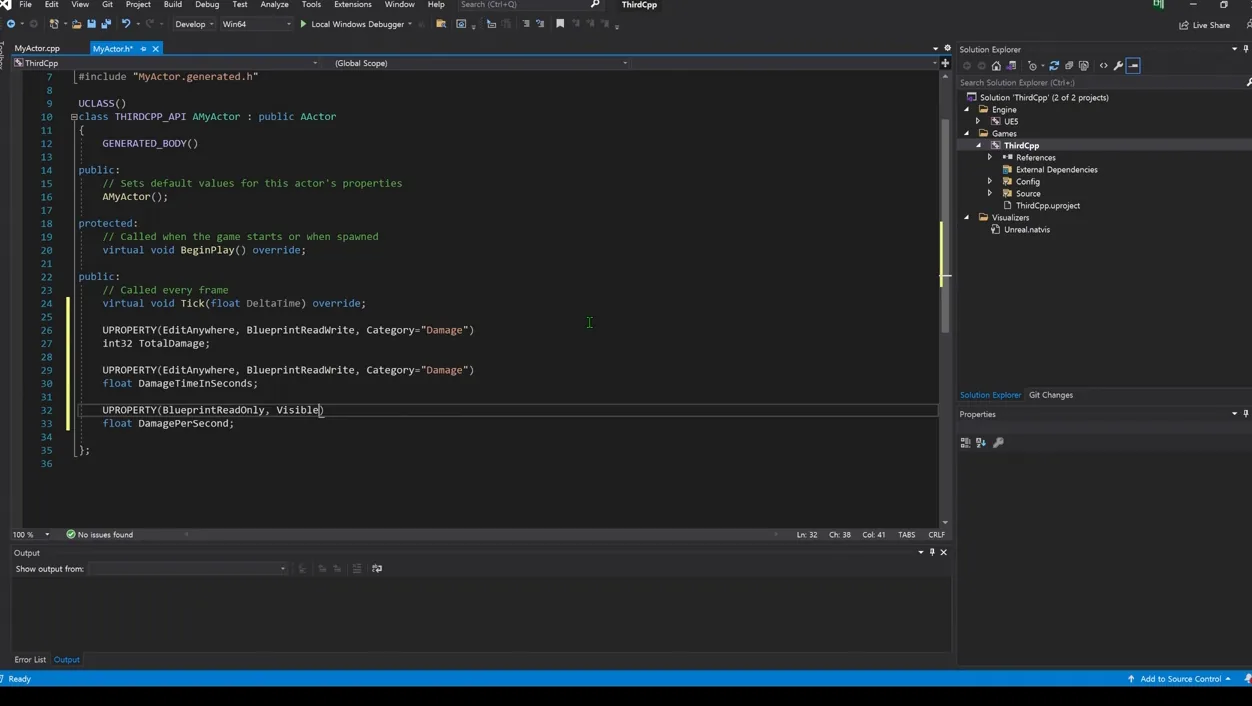Open the Build menu
1252x706 pixels.
coord(173,5)
